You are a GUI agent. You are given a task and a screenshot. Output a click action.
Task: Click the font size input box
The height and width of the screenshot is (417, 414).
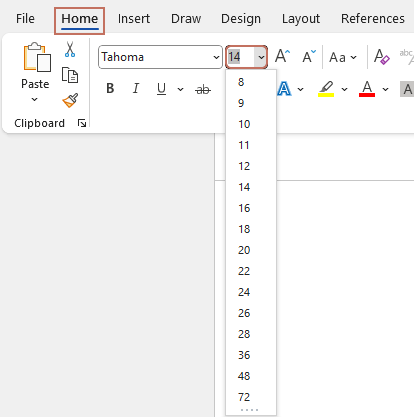(x=240, y=57)
